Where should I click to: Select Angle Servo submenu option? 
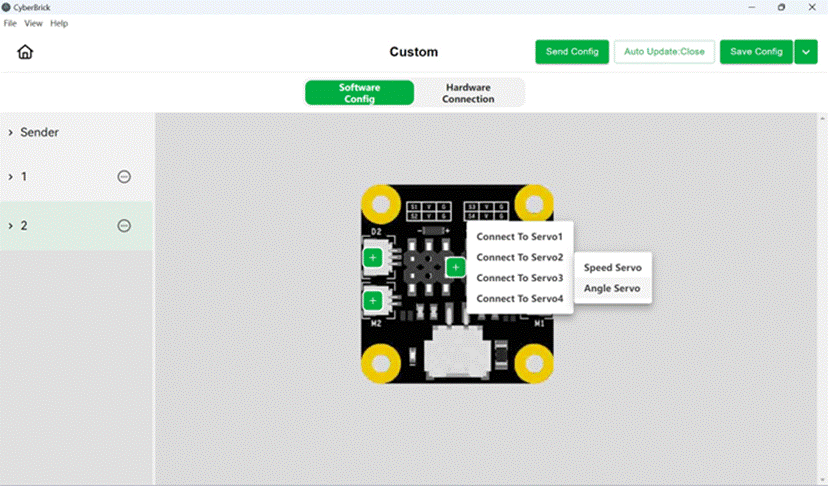613,288
